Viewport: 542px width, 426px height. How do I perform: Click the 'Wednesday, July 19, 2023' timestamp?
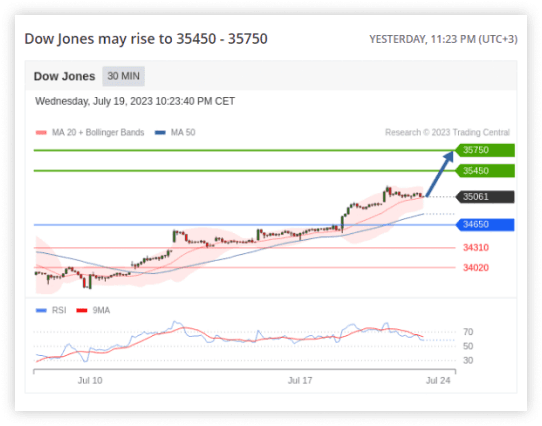click(135, 101)
